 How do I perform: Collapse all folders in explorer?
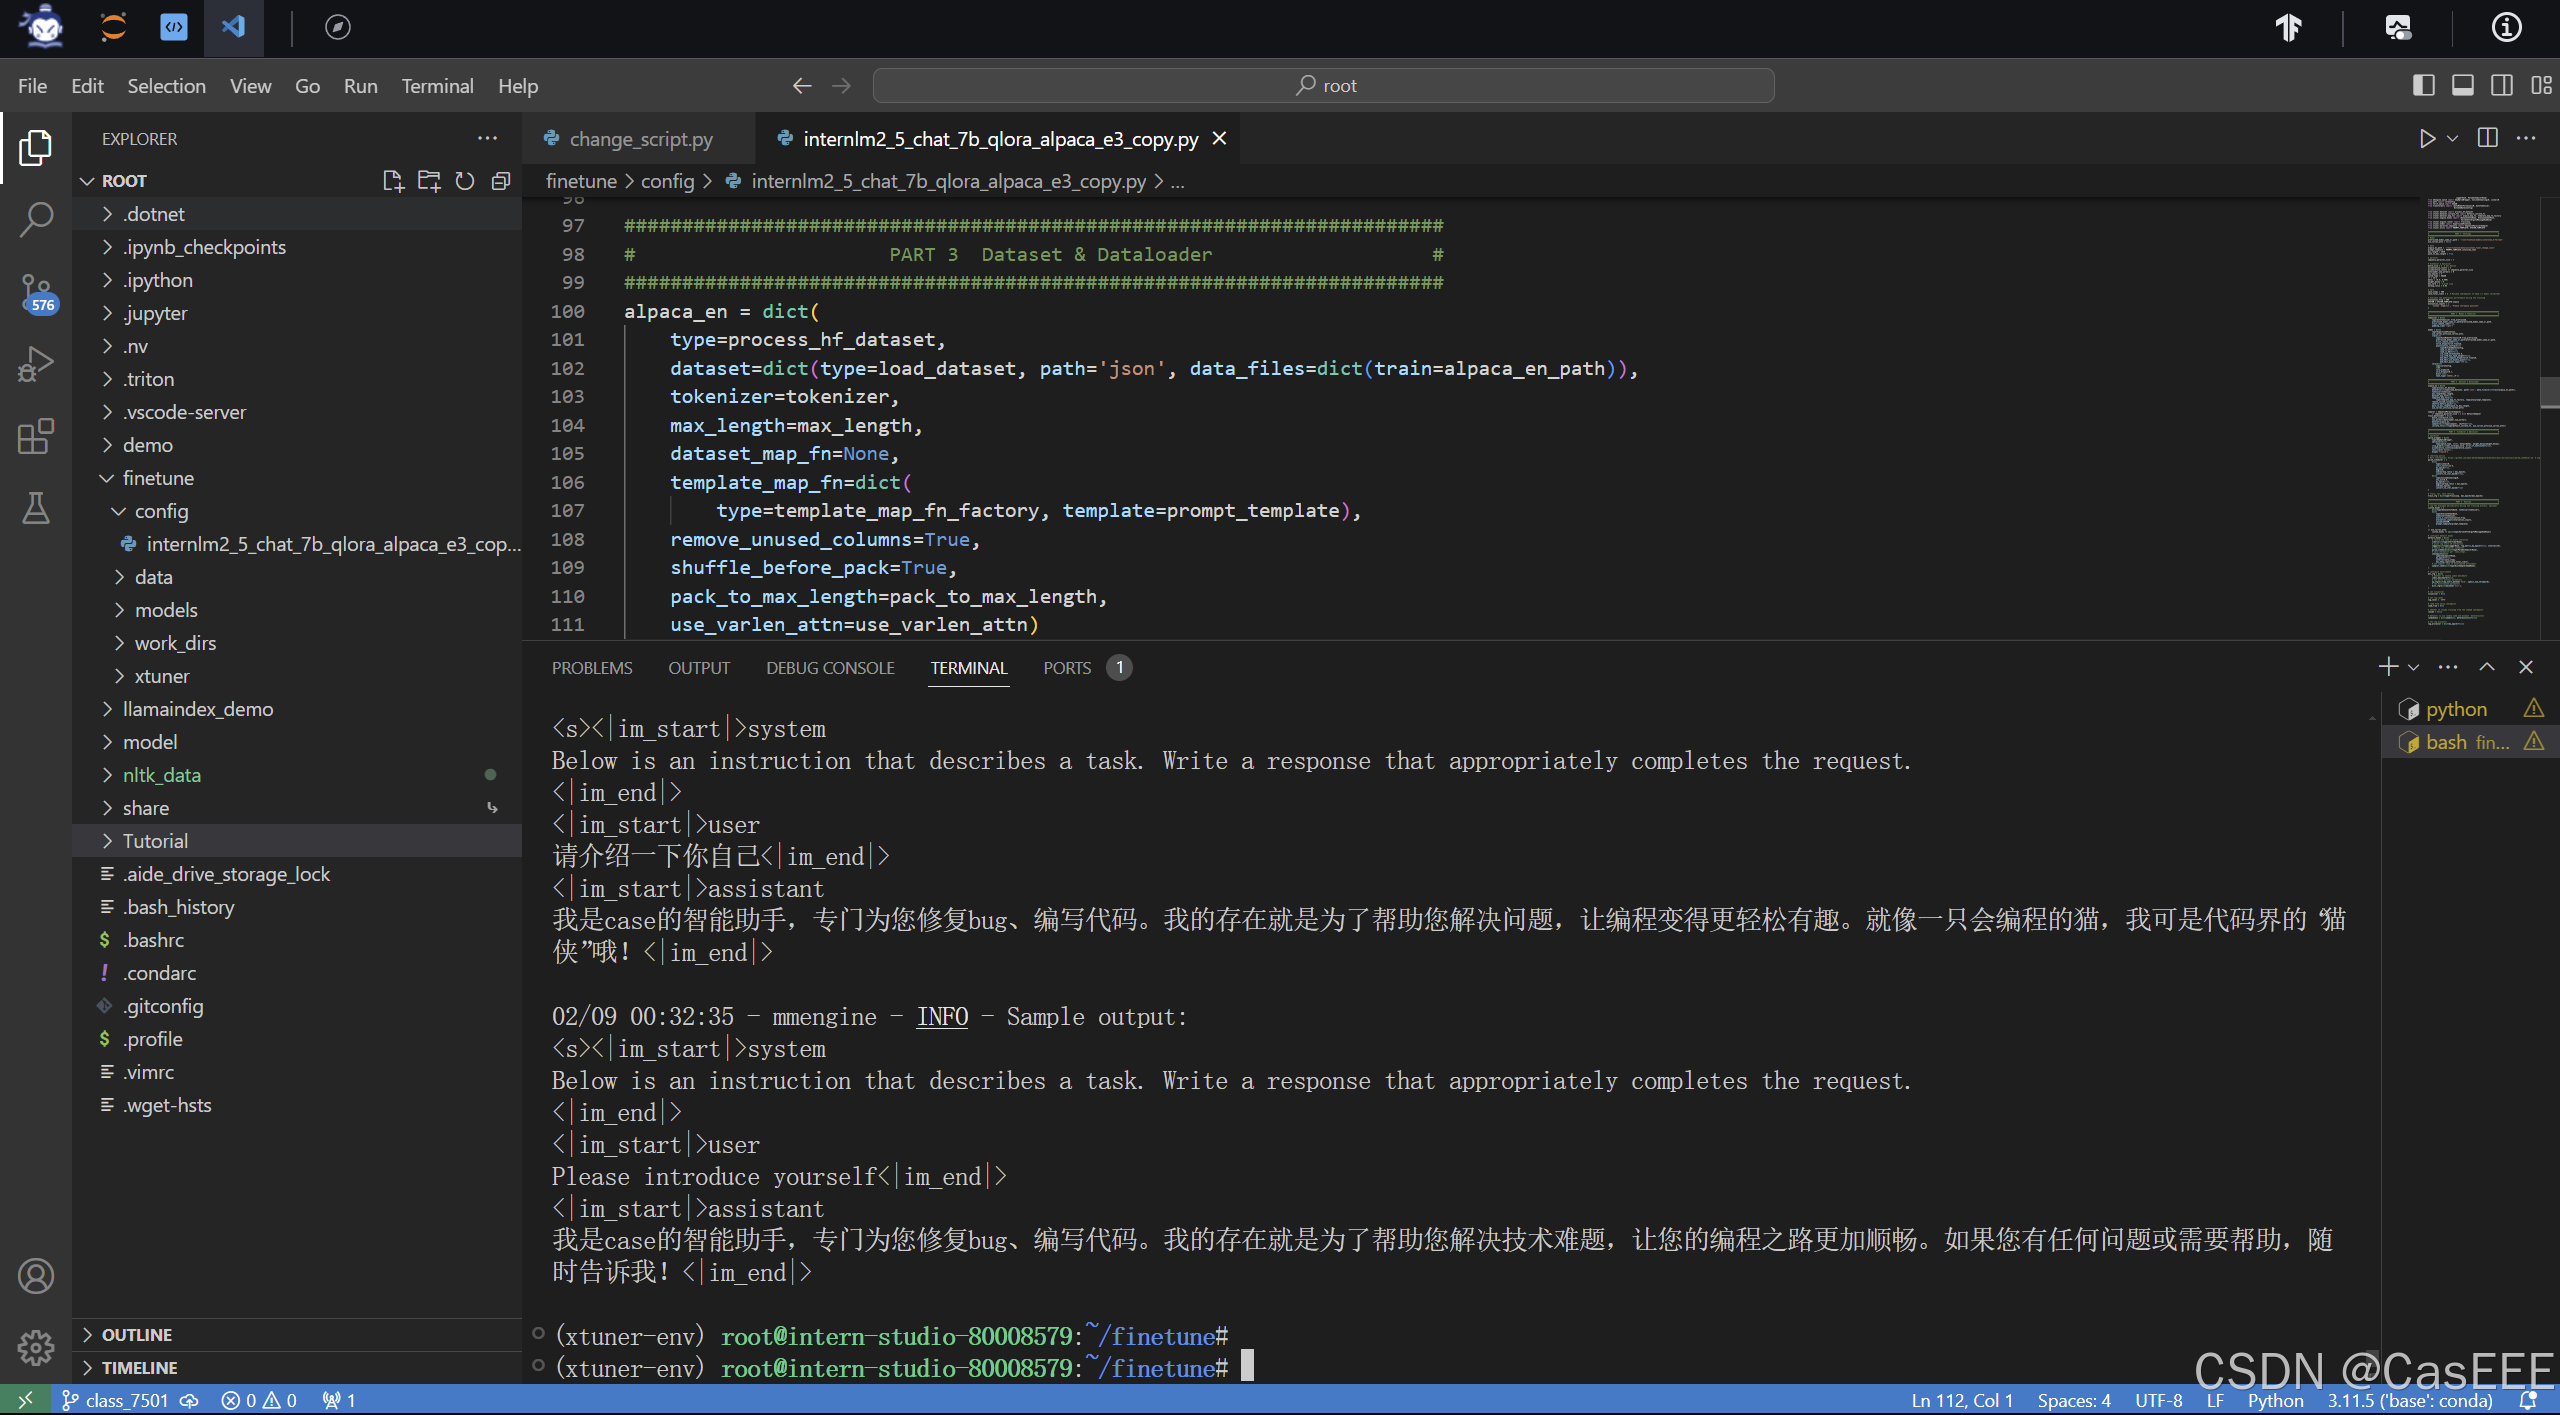pos(501,181)
